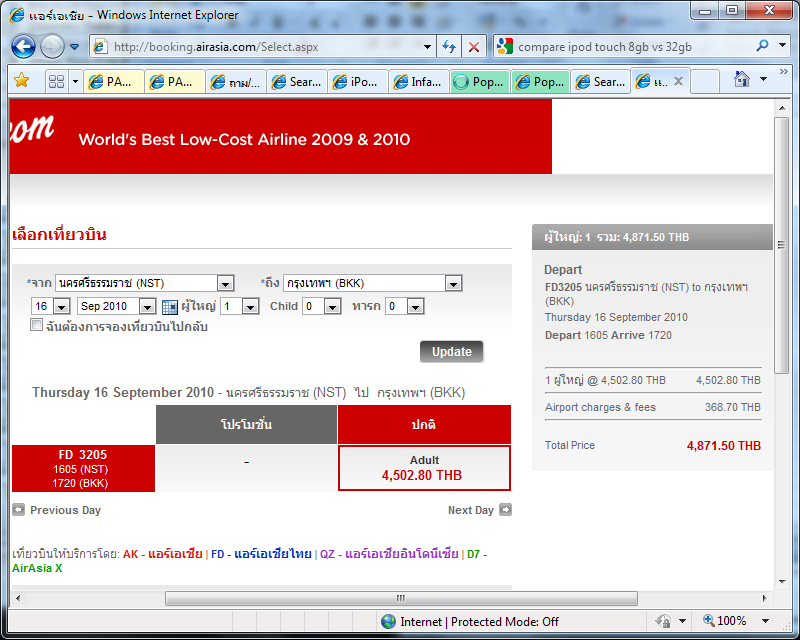Click the Next Day arrow icon
800x640 pixels.
(x=505, y=509)
